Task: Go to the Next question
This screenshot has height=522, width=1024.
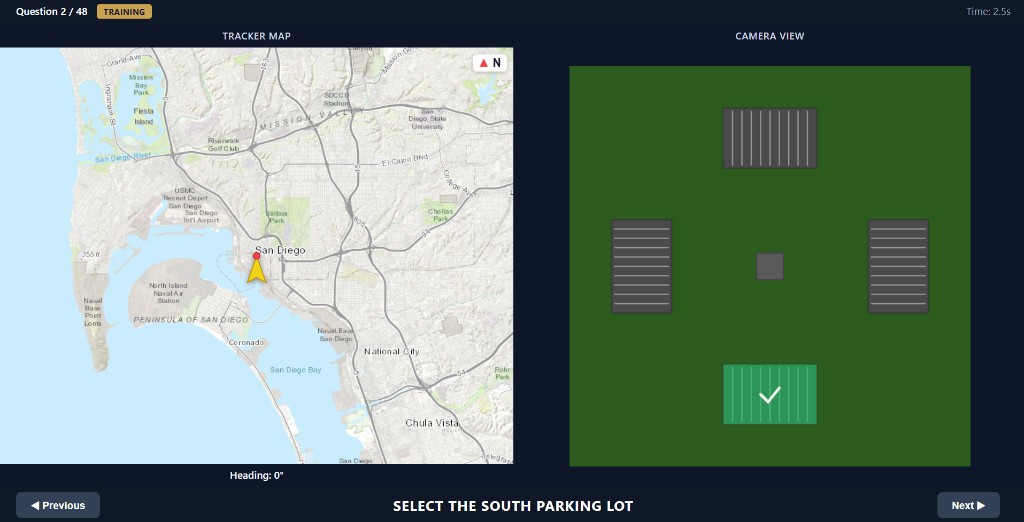Action: point(968,505)
